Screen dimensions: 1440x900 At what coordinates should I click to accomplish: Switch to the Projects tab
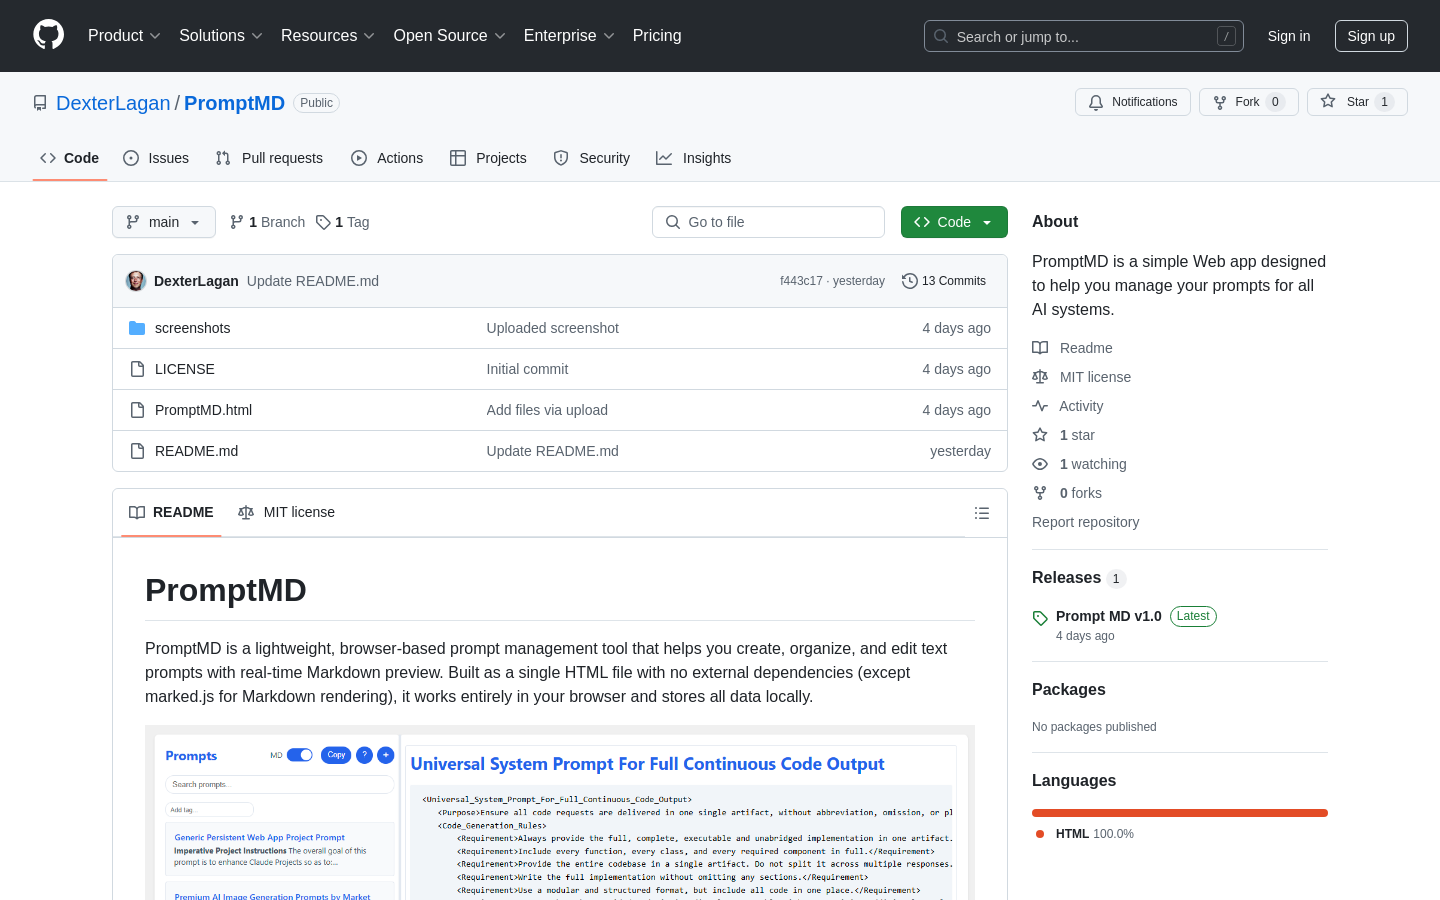[x=488, y=158]
